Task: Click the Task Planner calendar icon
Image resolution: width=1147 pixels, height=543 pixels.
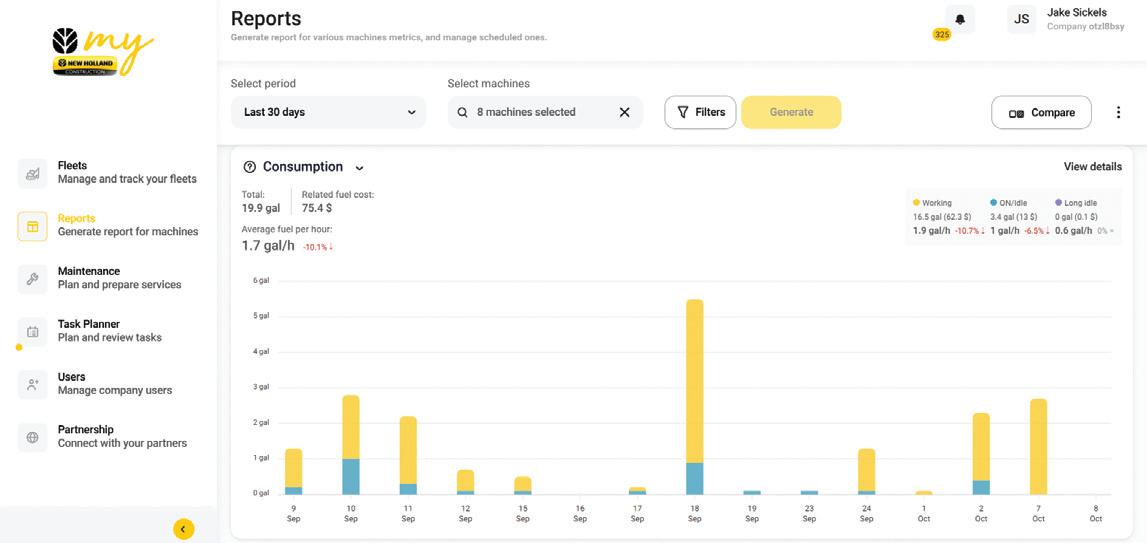Action: coord(32,331)
